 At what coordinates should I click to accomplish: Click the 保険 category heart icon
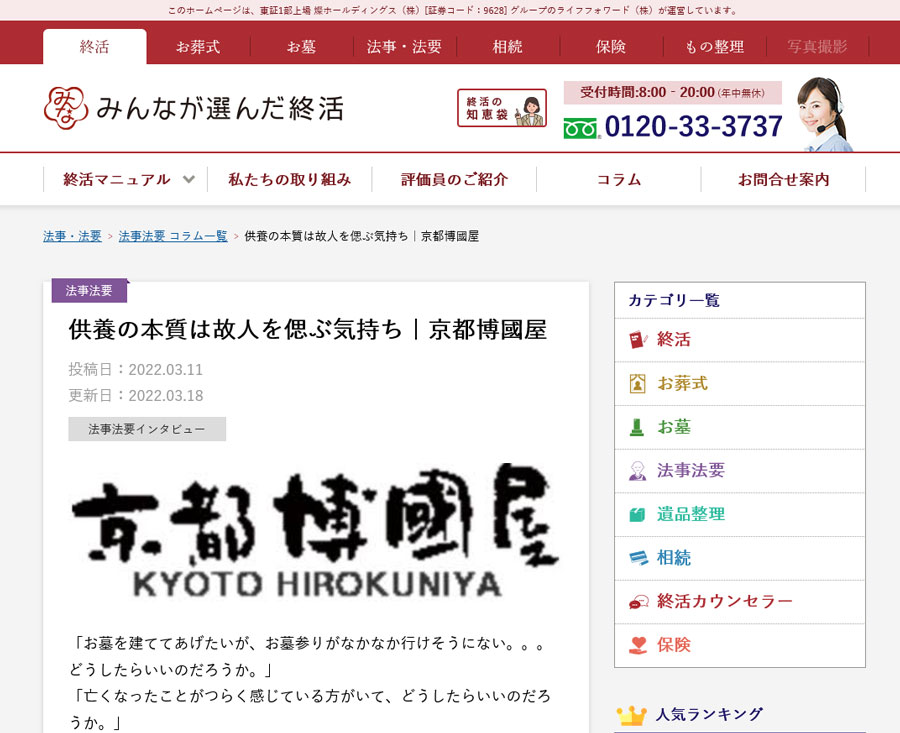coord(638,645)
